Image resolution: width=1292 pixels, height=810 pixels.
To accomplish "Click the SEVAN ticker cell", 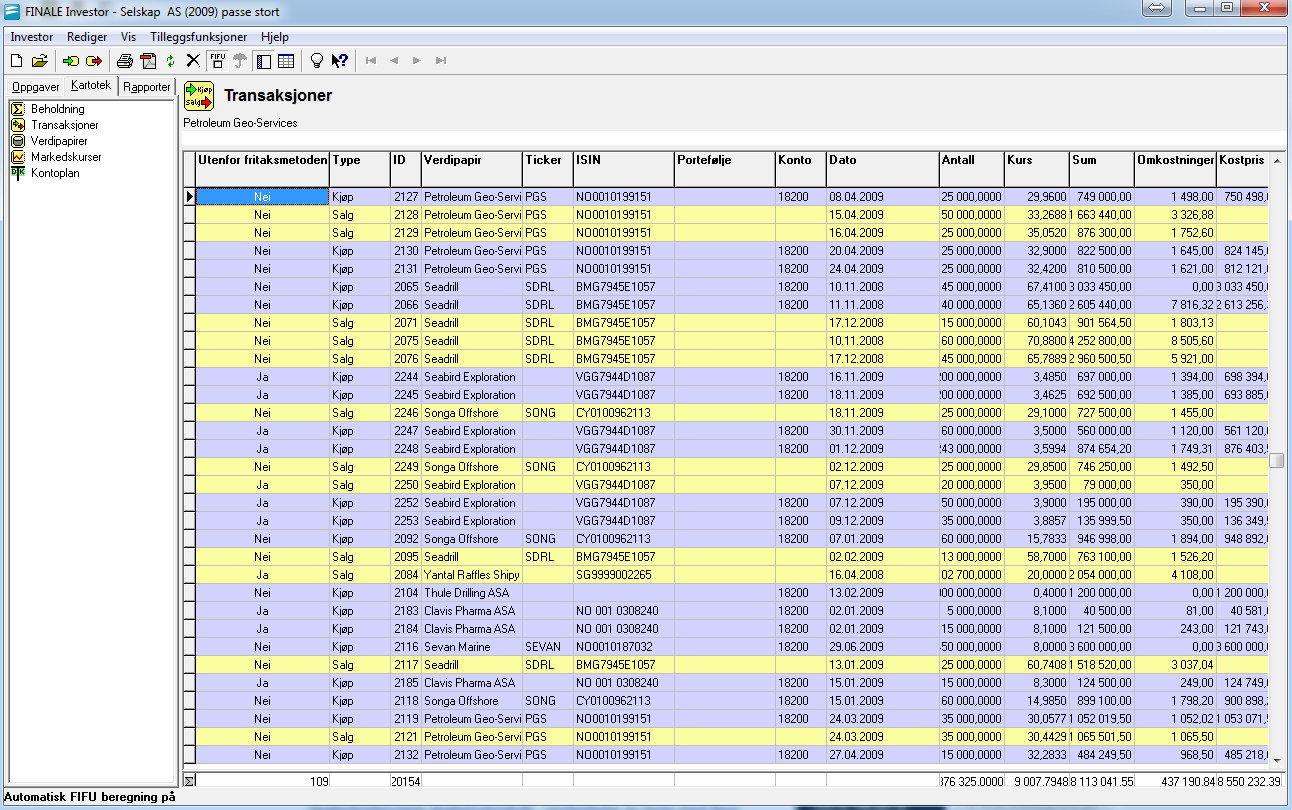I will [548, 647].
